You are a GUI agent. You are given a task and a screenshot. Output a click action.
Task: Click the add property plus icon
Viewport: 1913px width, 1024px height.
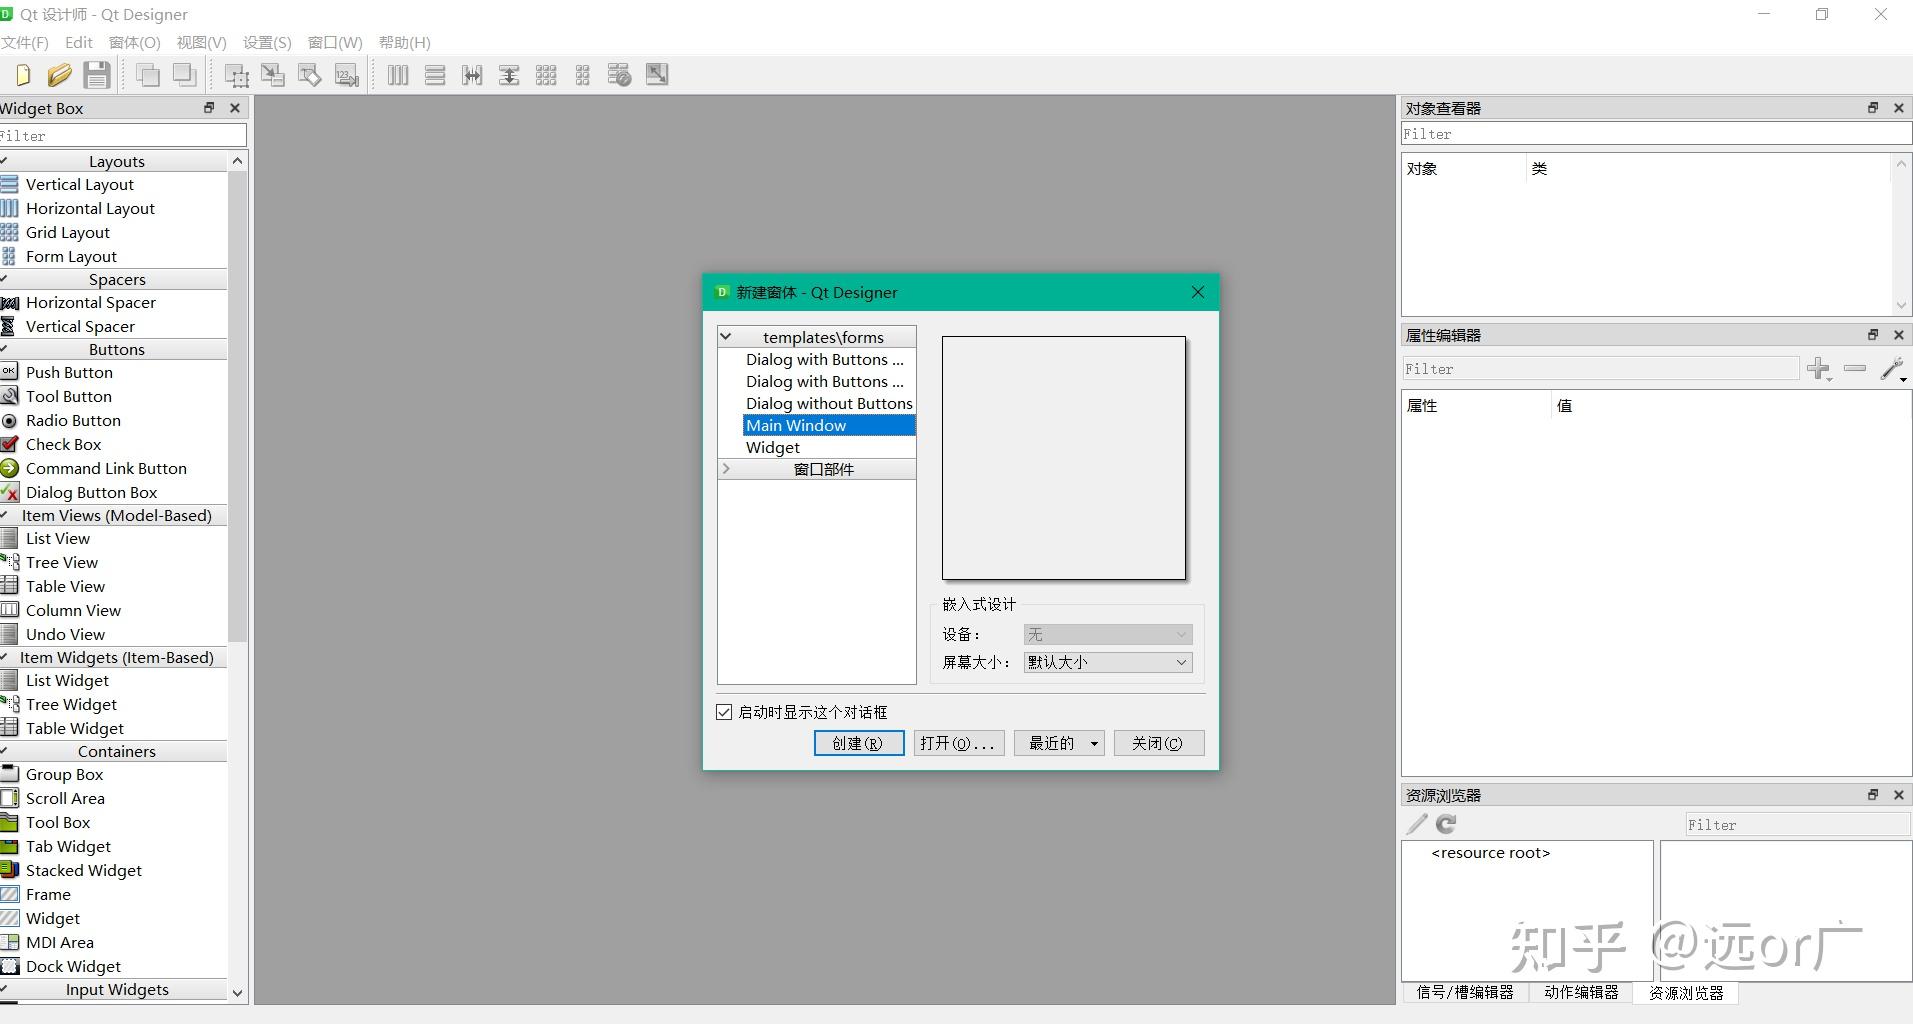(x=1819, y=369)
